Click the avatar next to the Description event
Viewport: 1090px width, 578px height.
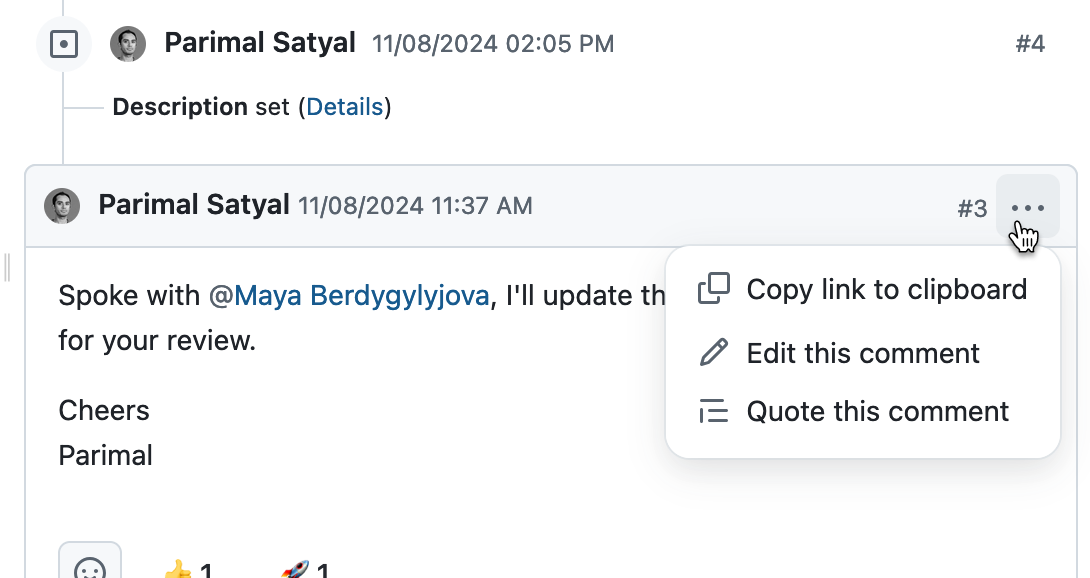pyautogui.click(x=128, y=43)
